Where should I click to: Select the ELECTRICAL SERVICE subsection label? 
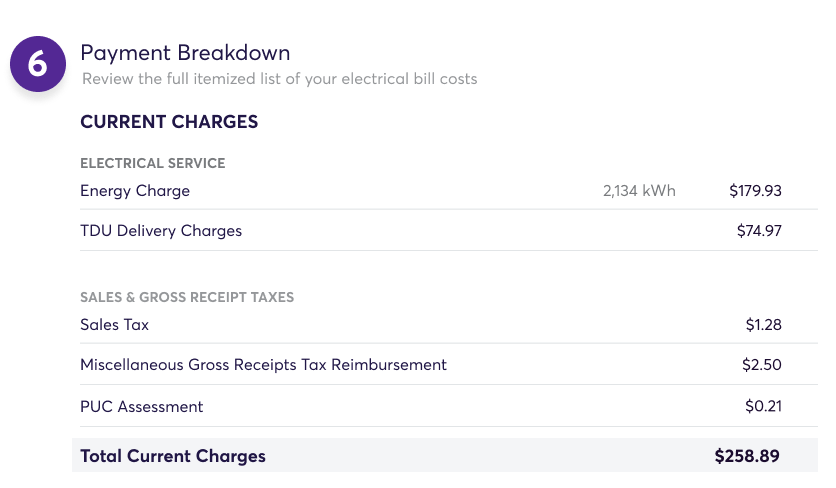(152, 163)
